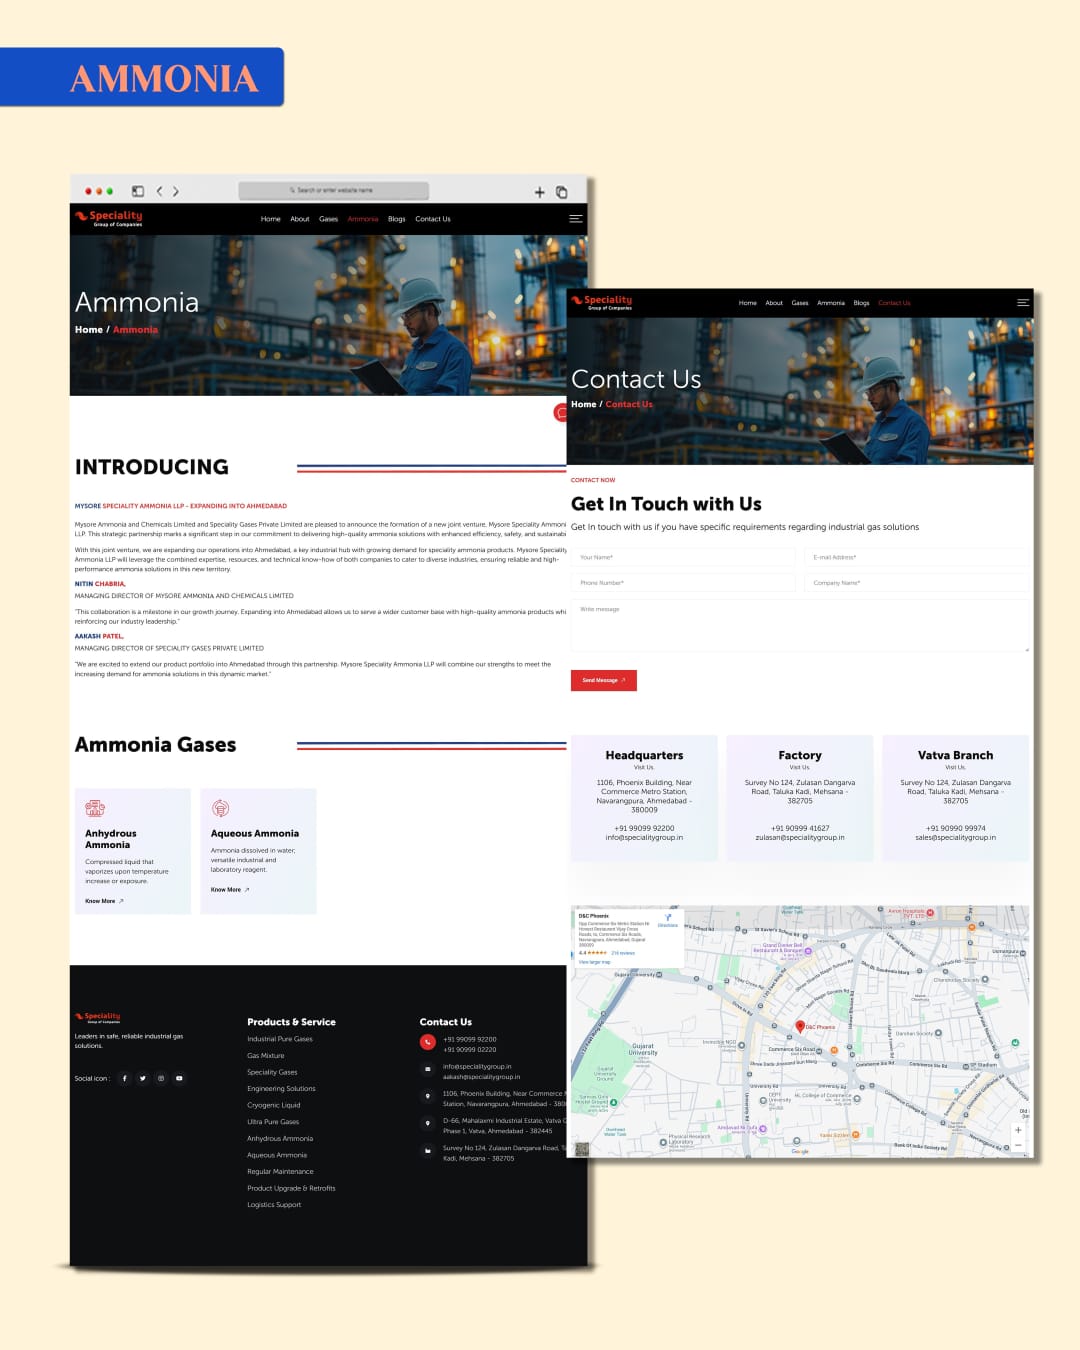Select Gases in Ammonia page navigation
This screenshot has height=1350, width=1080.
[328, 219]
